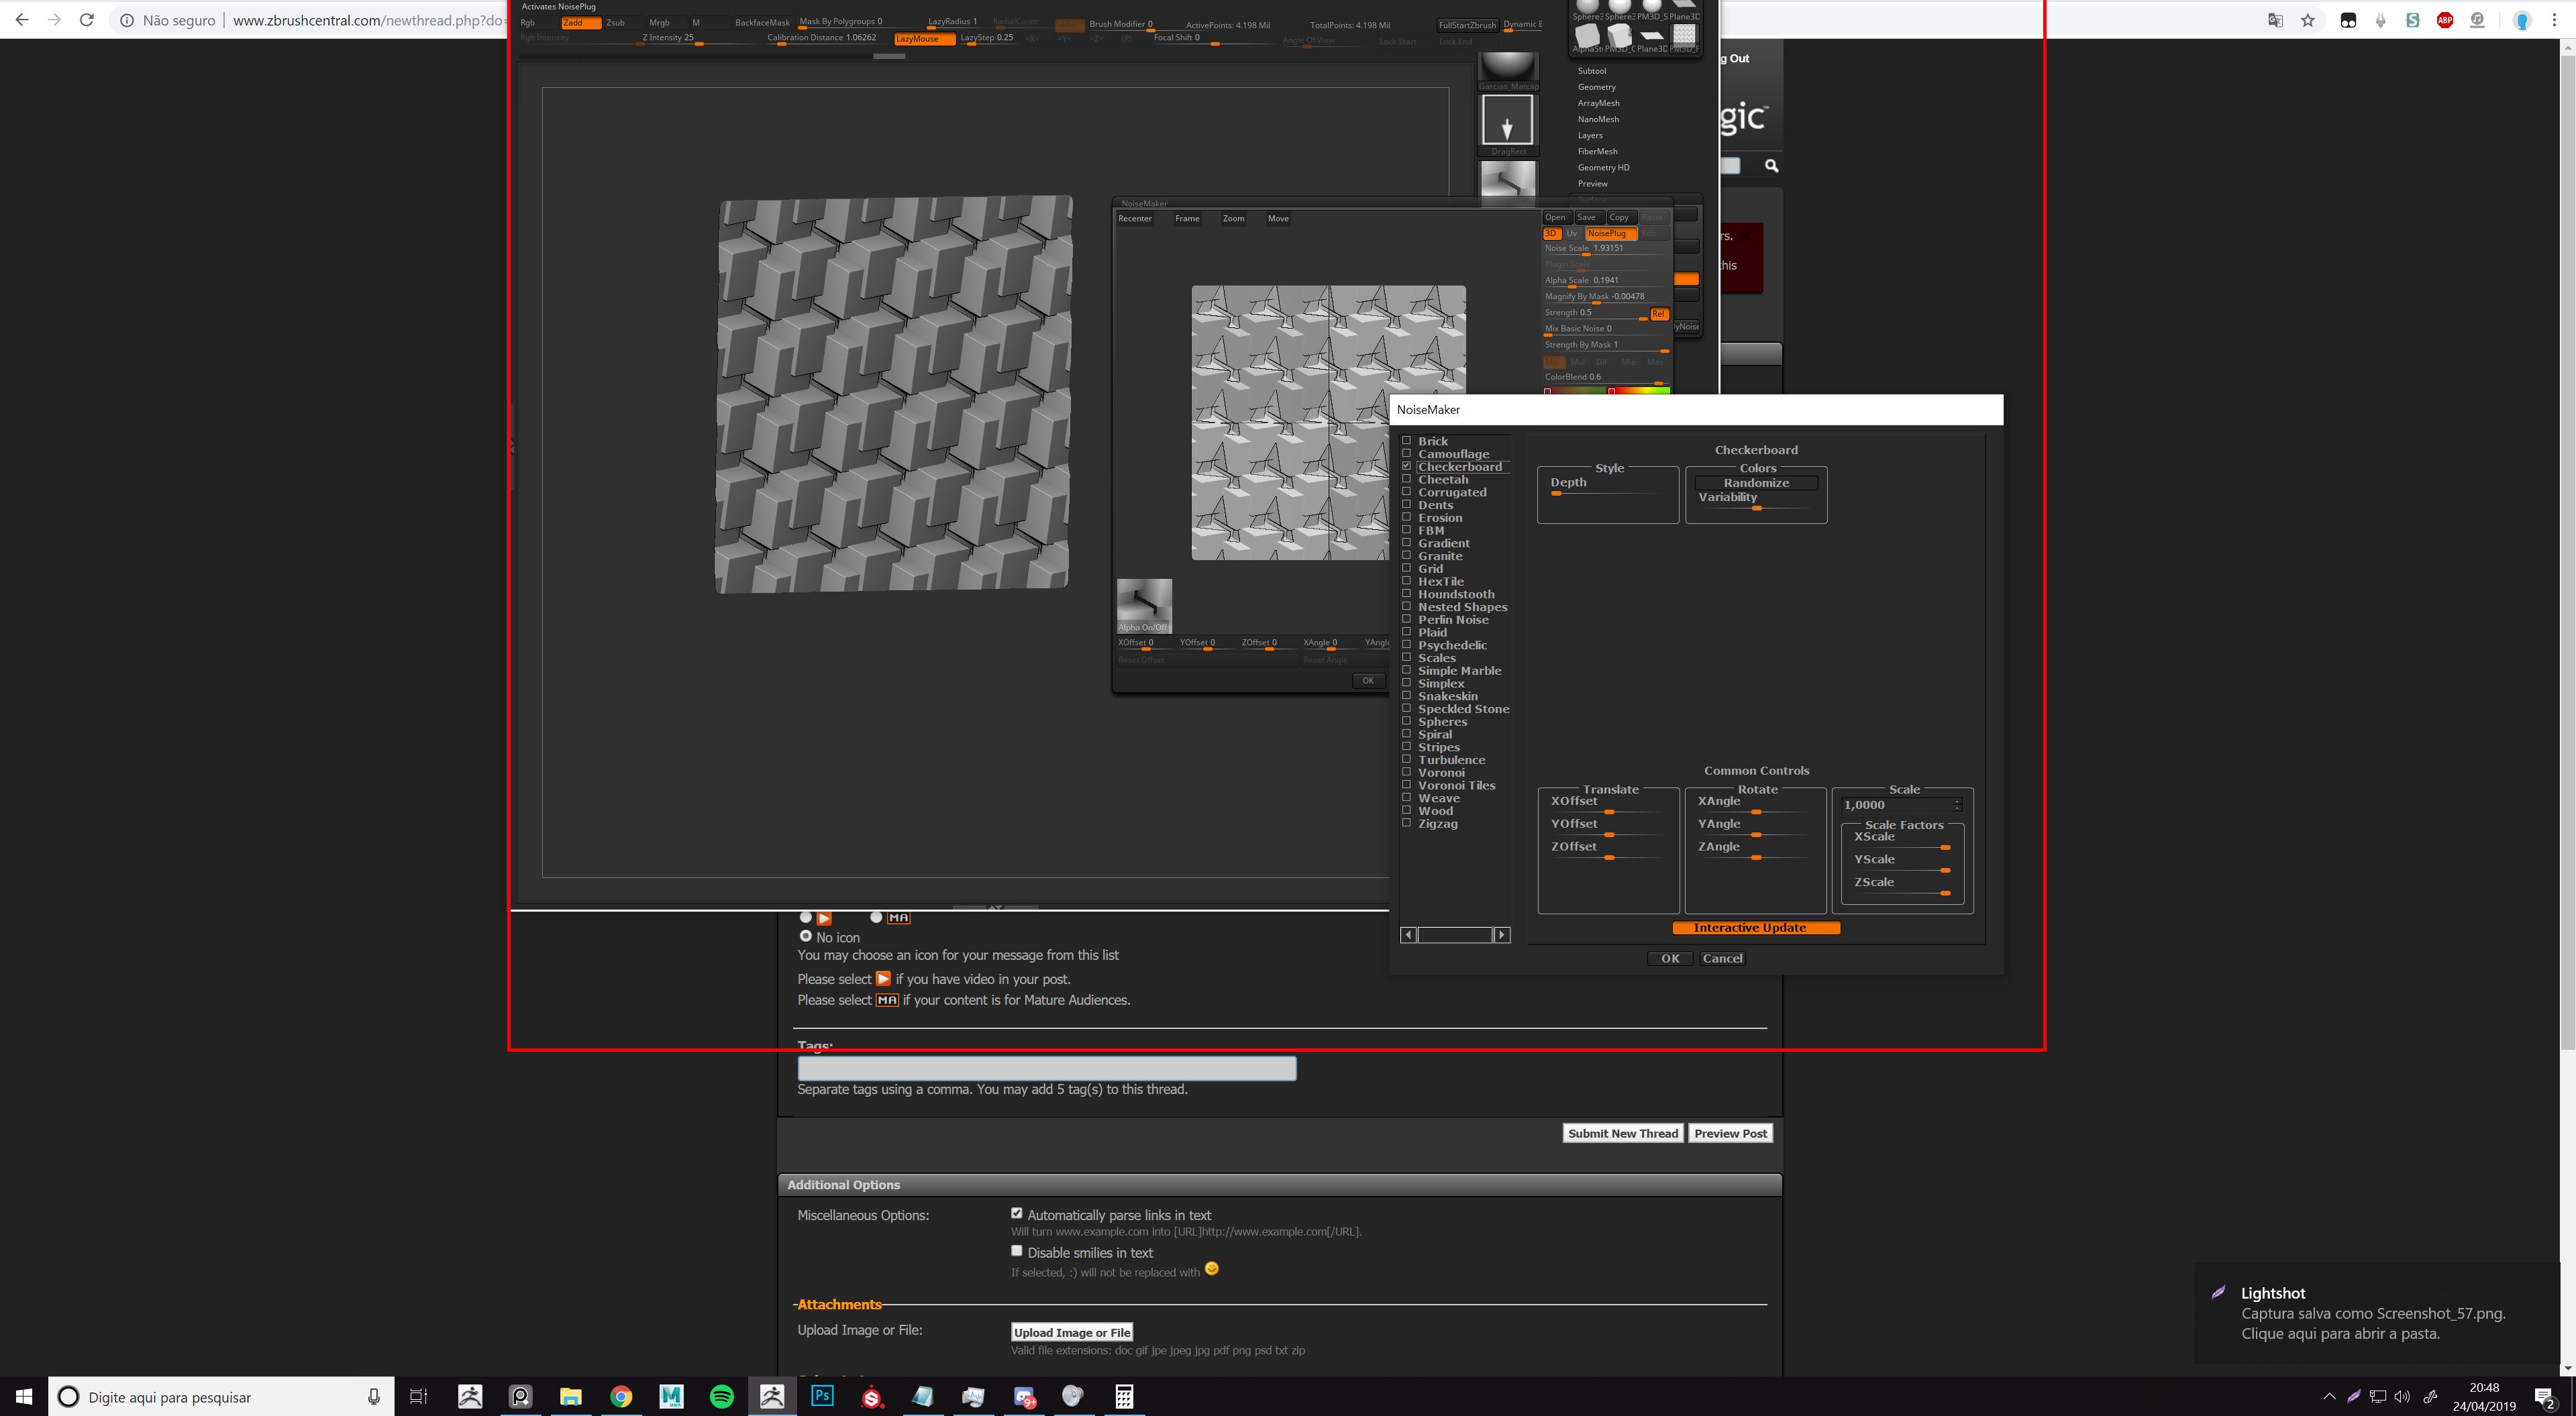
Task: Open the Tampermonkey extension icon
Action: click(x=2348, y=20)
